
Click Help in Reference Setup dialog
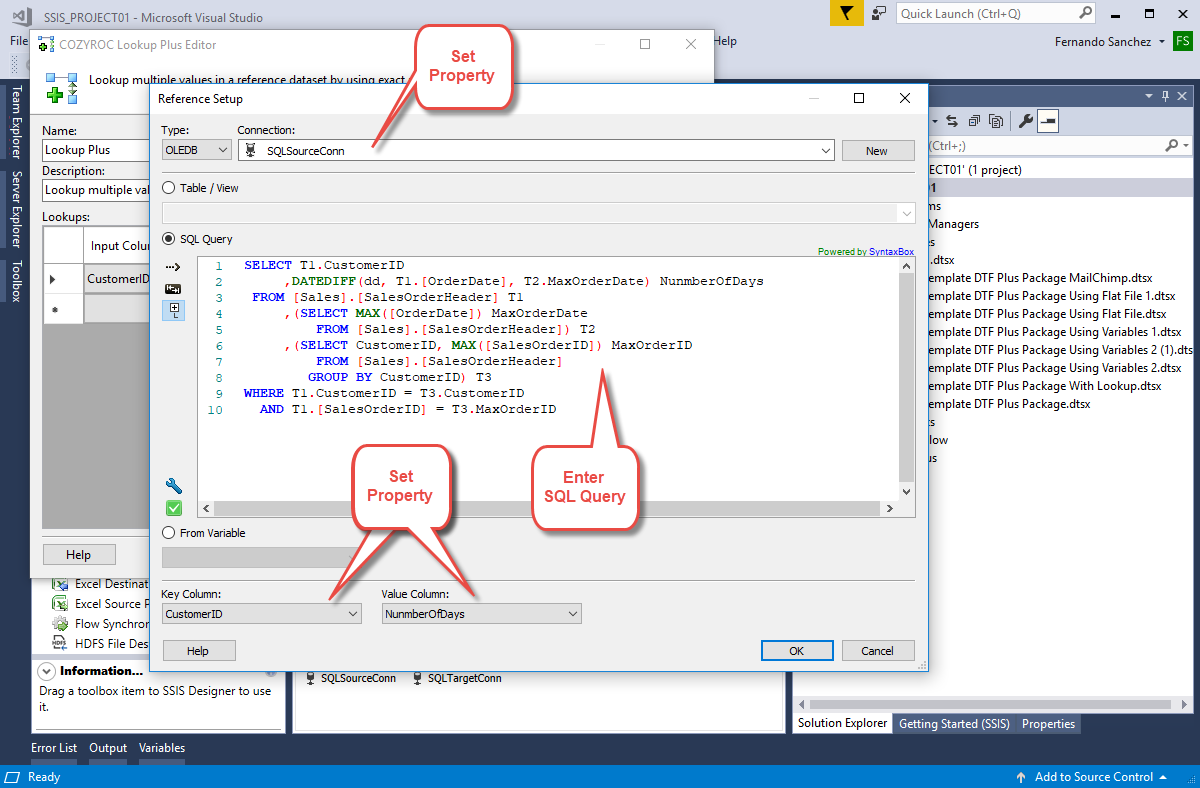(198, 651)
